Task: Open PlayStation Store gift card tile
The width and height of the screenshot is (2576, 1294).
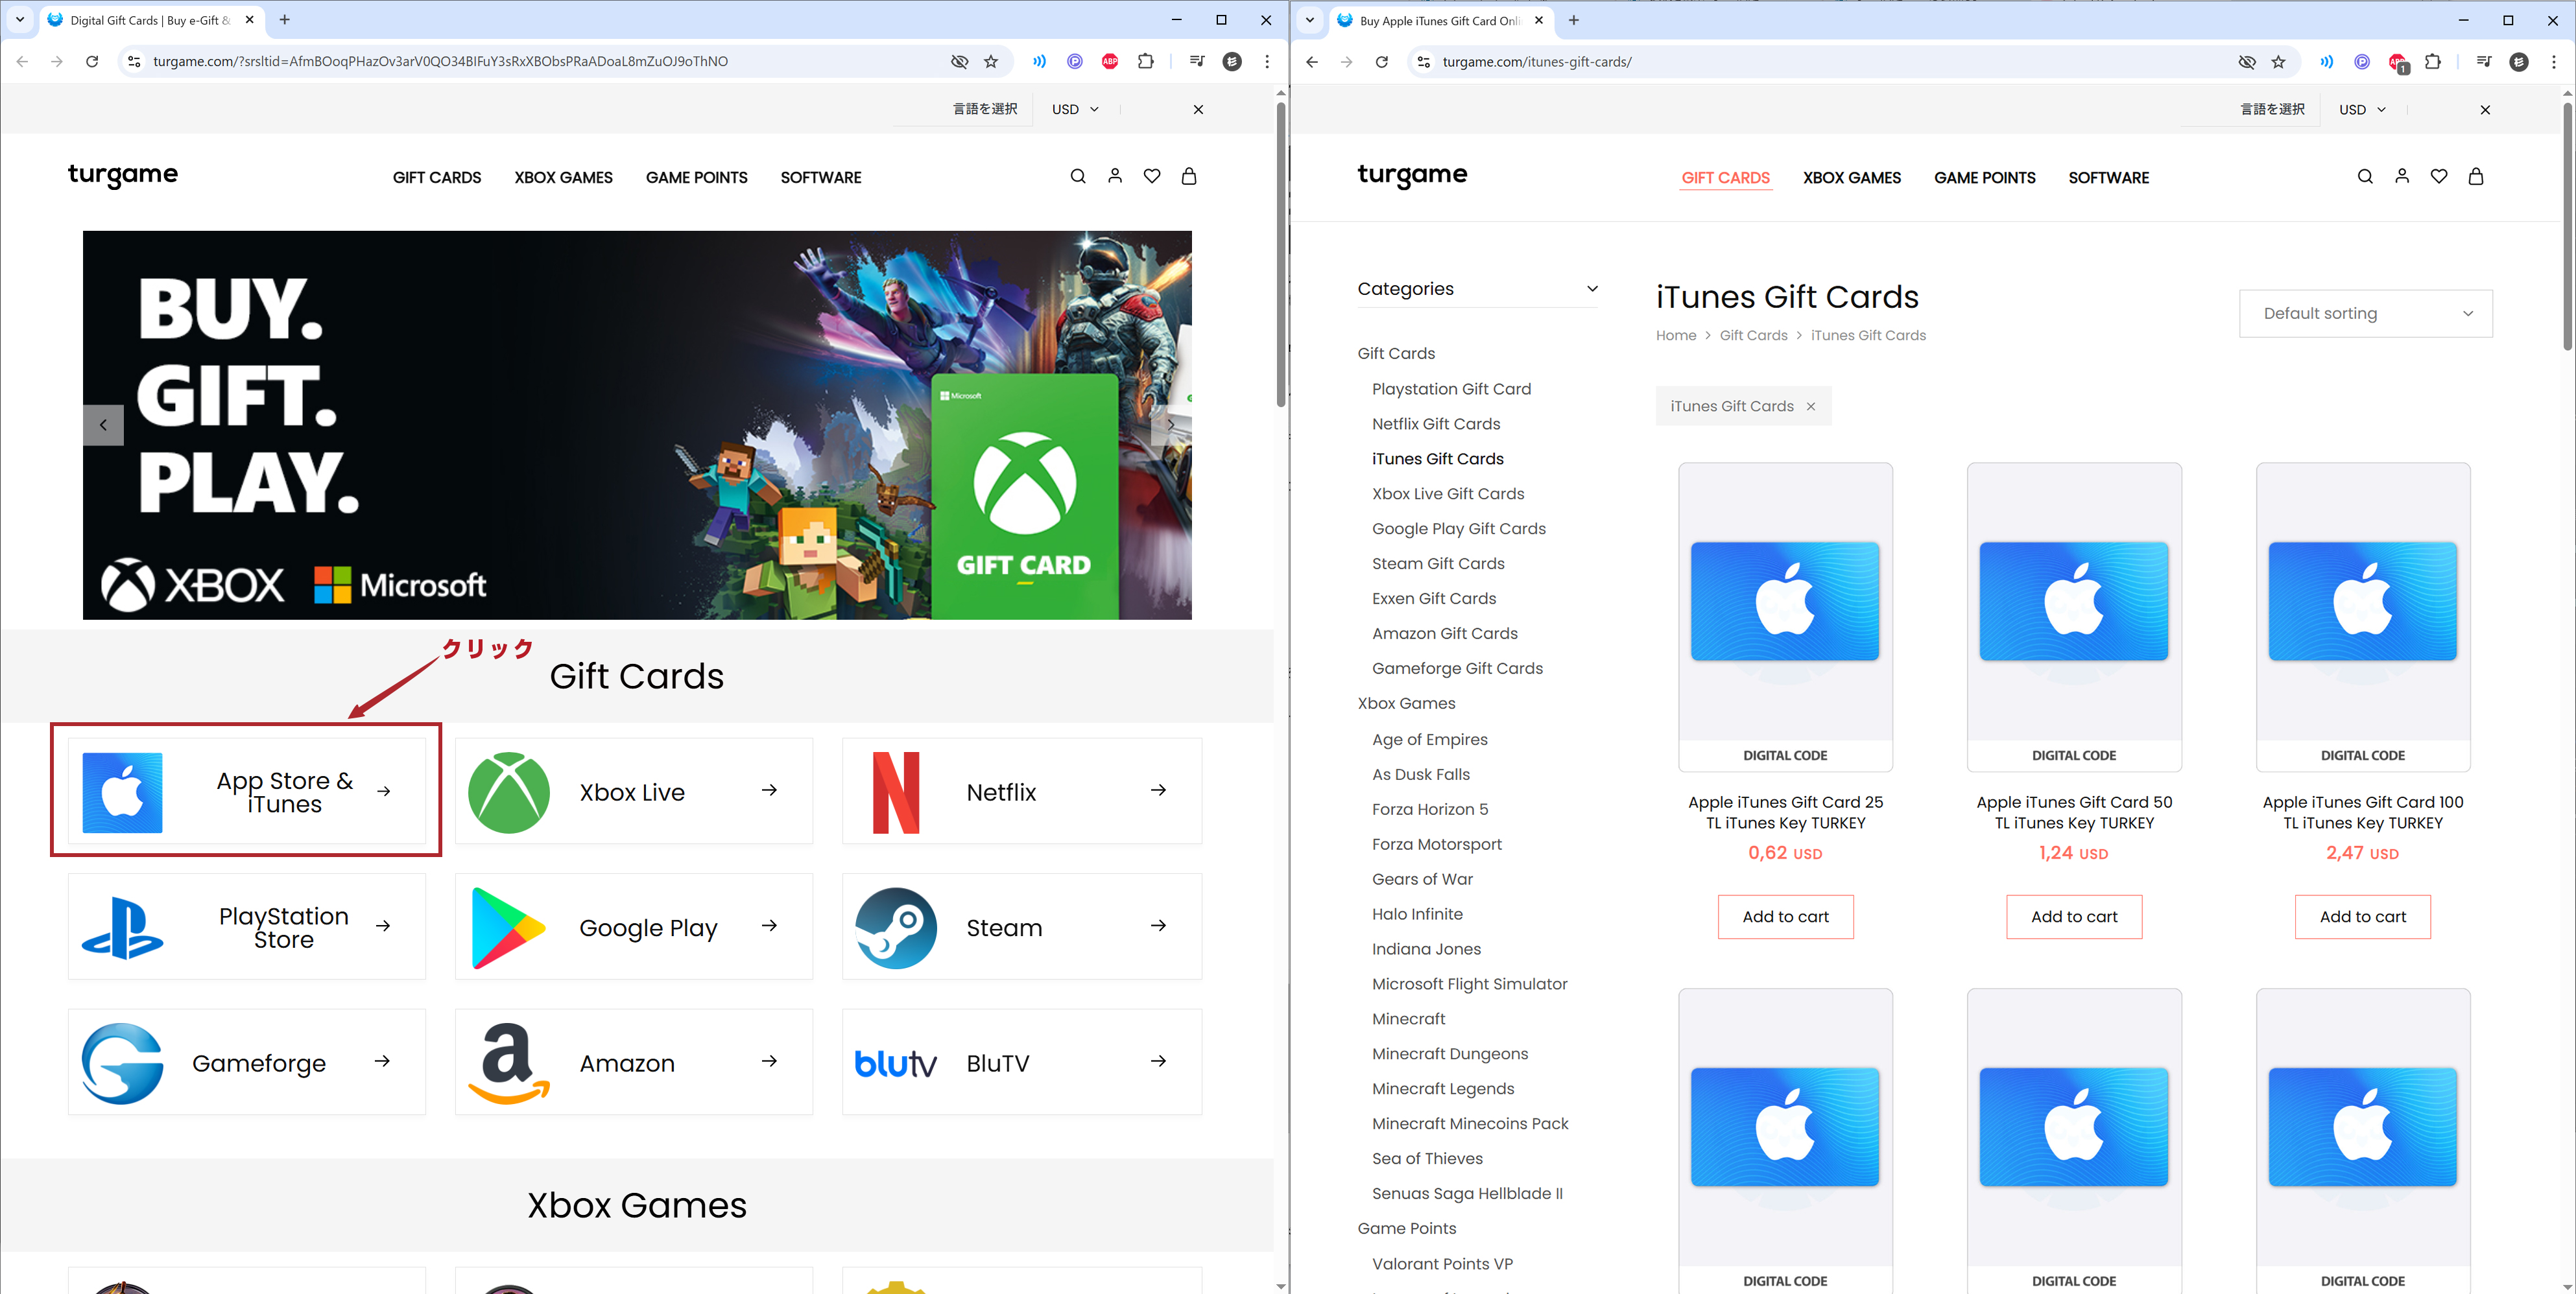Action: pos(247,926)
